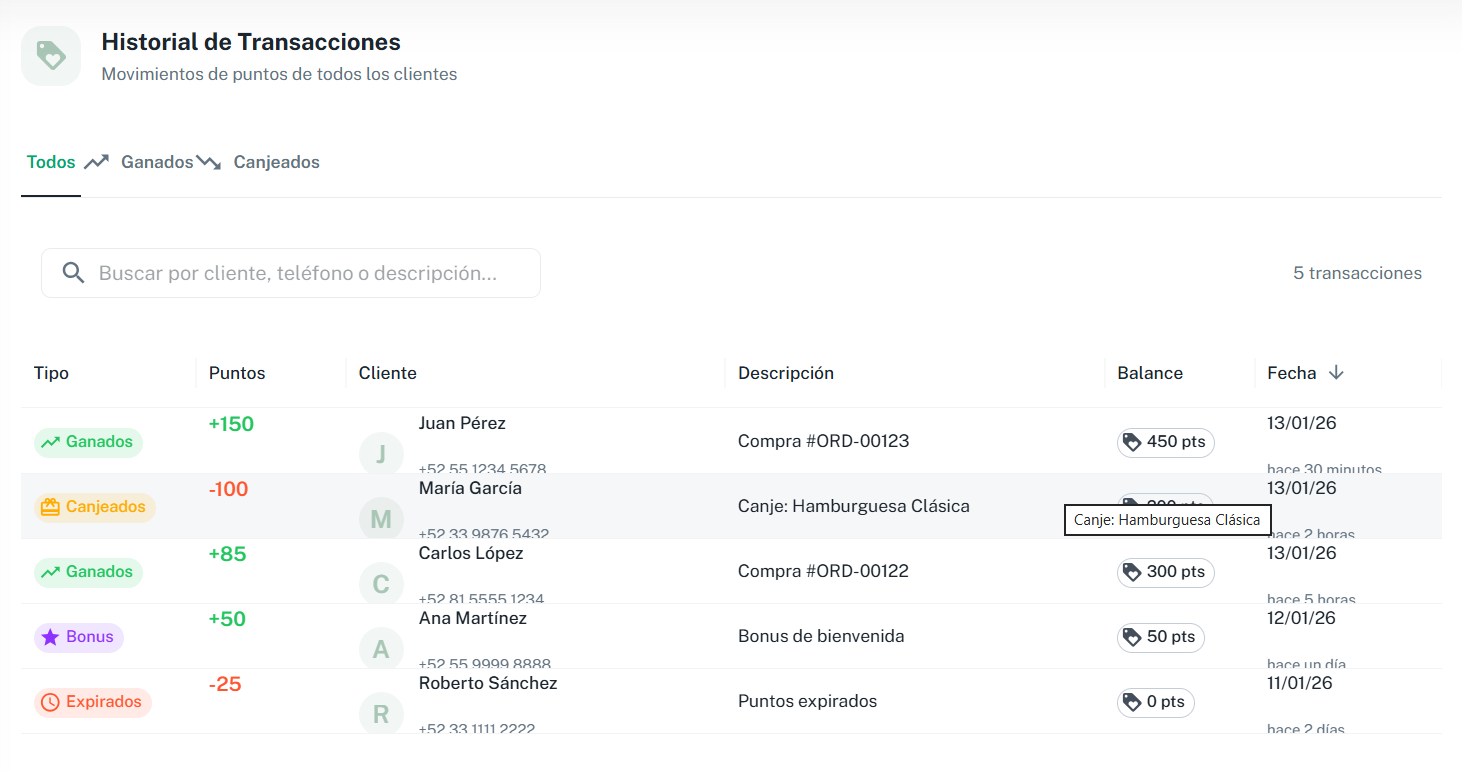Click the tag icon inside the 0 pts pill
1462x772 pixels.
pyautogui.click(x=1131, y=702)
